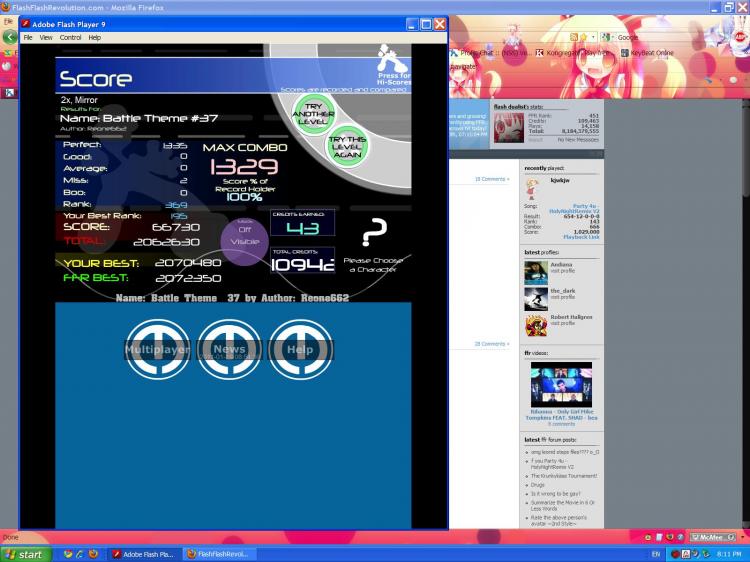Toggle the purple Off Visible mode circle
Screen dimensions: 750x562
(x=244, y=242)
